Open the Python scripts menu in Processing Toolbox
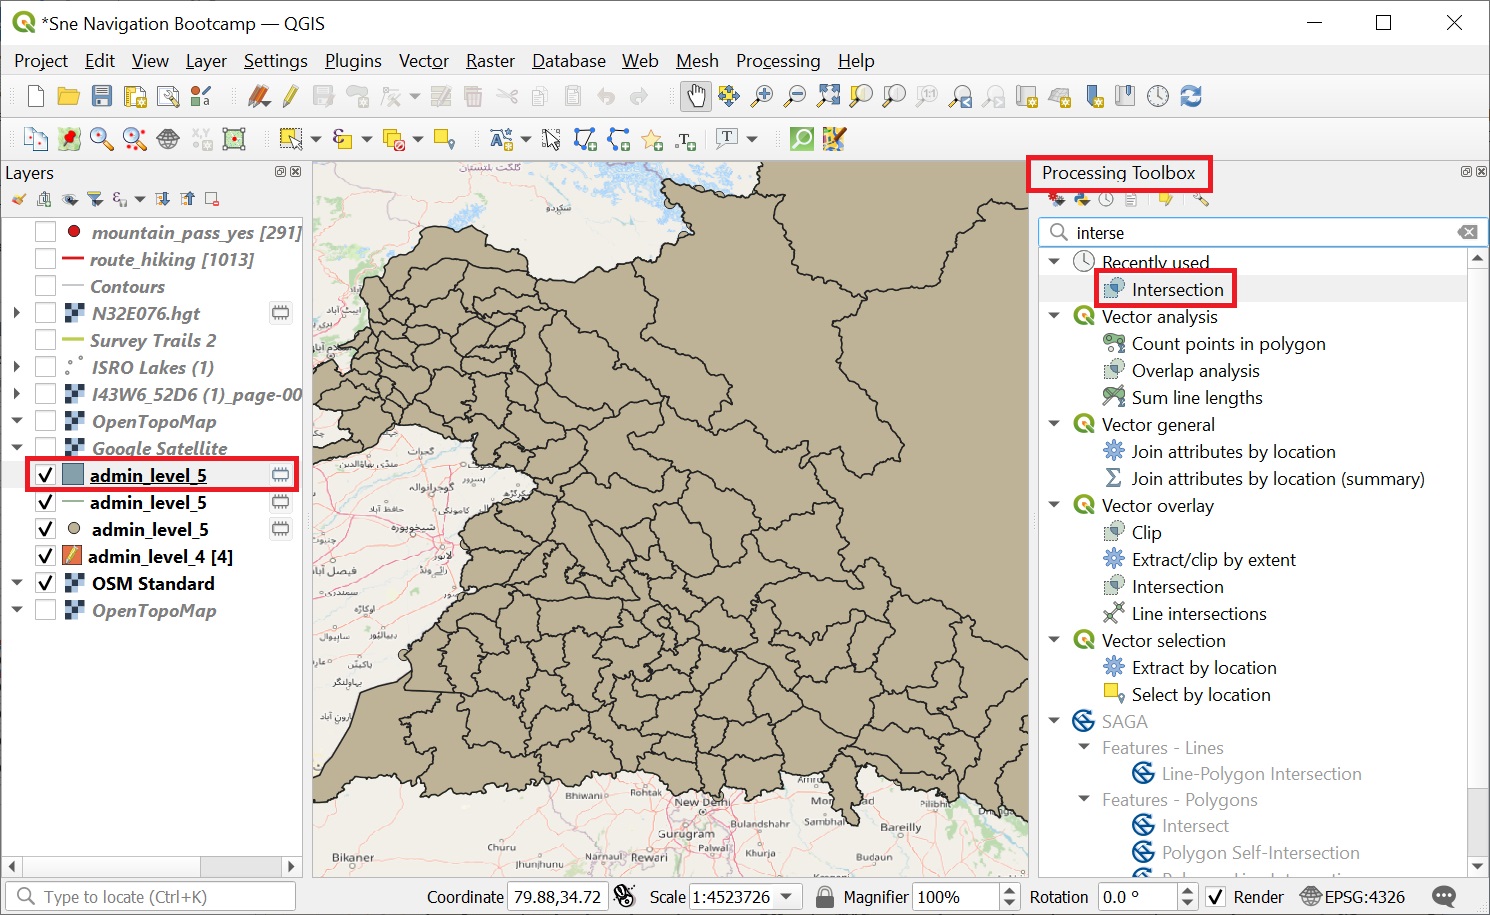The height and width of the screenshot is (915, 1490). [x=1082, y=199]
